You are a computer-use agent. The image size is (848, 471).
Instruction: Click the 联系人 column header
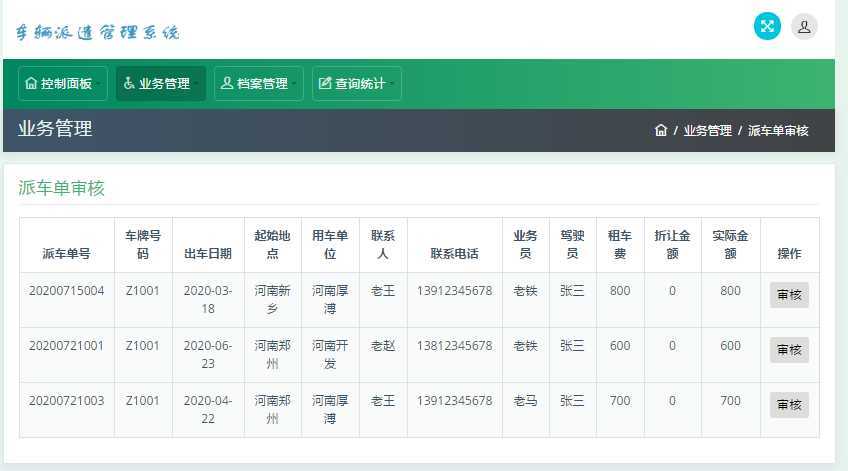pos(383,244)
